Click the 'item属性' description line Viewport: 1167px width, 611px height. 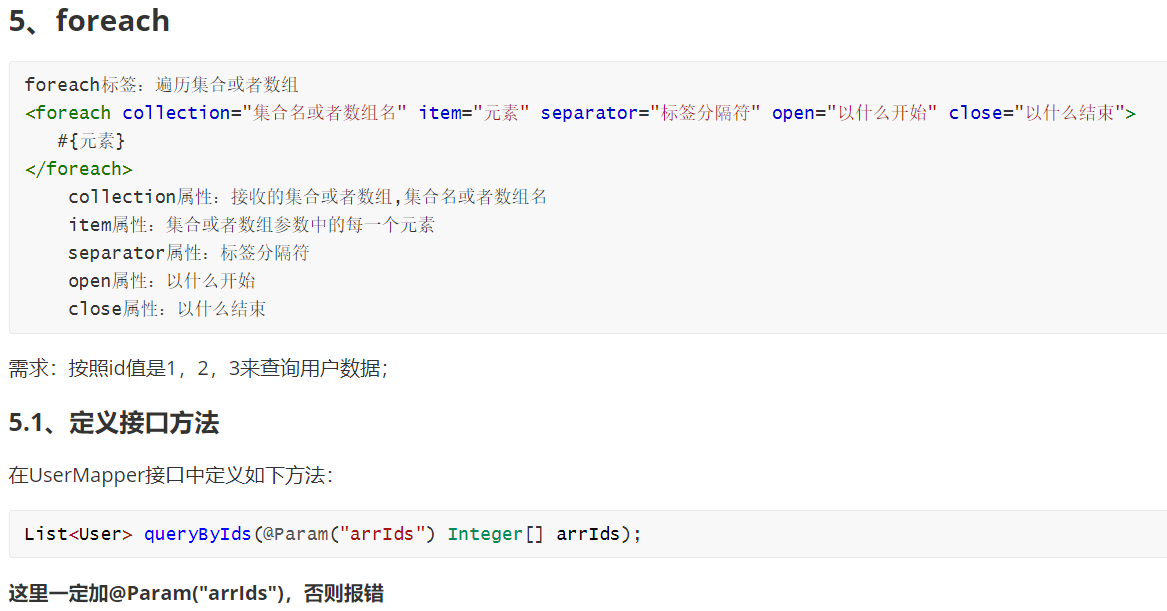[x=252, y=225]
